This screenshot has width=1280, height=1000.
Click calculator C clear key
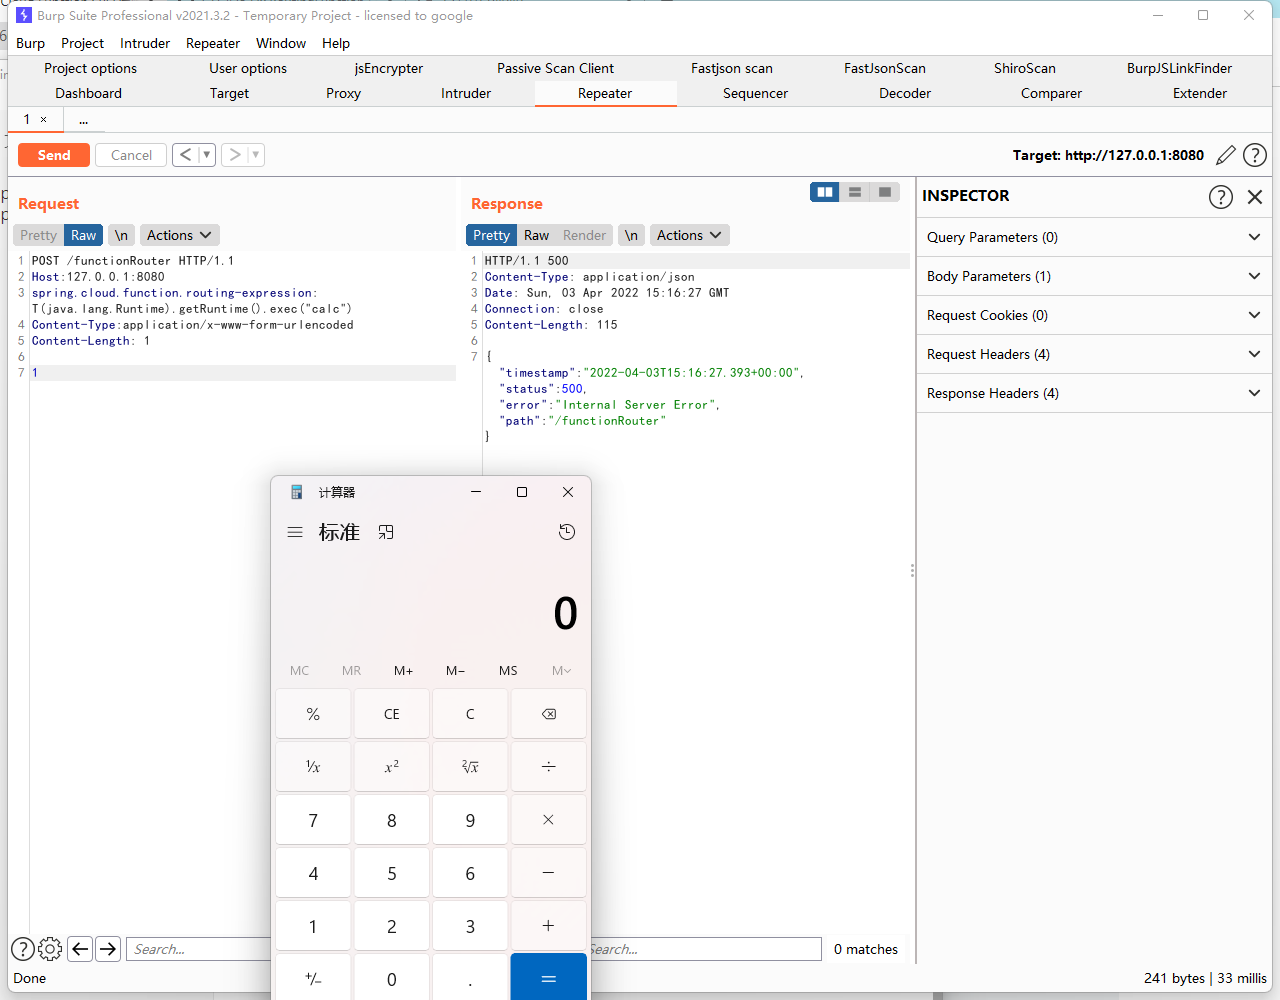470,714
